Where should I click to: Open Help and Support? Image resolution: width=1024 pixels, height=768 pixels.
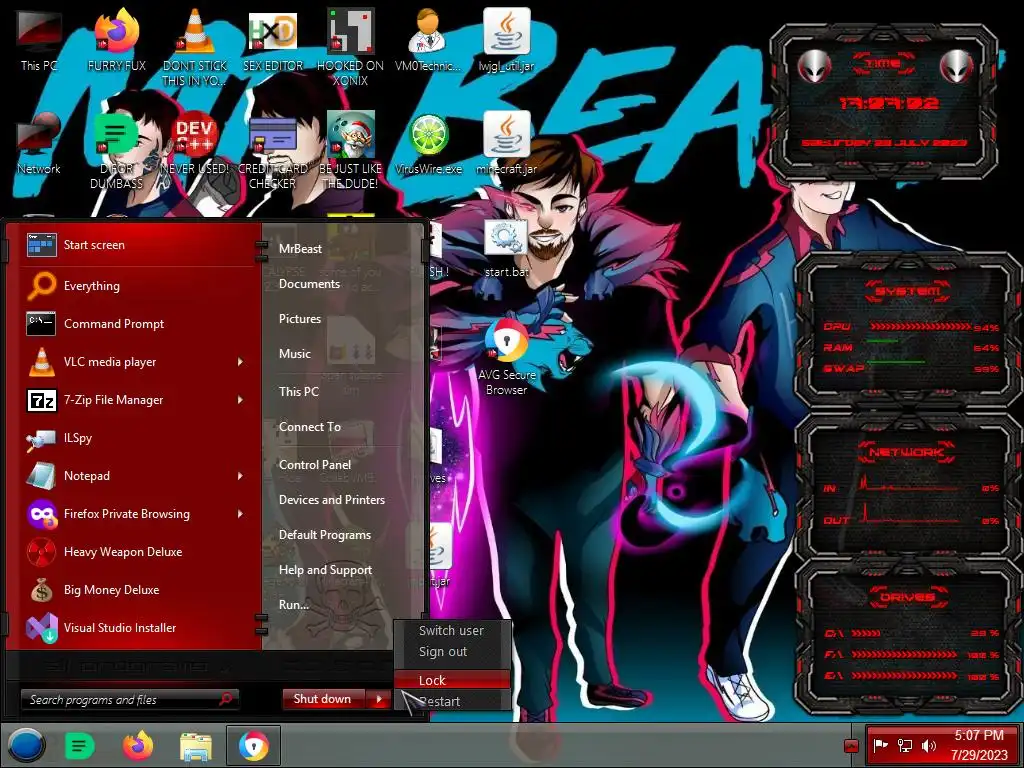pos(325,570)
